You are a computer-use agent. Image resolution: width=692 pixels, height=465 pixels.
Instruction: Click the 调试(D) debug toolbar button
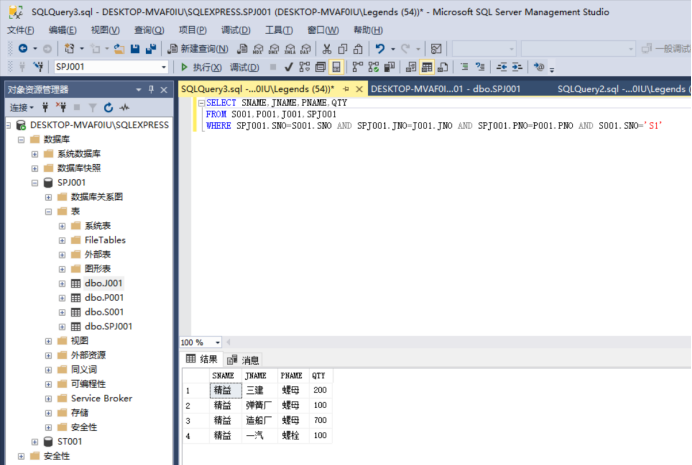tap(244, 67)
